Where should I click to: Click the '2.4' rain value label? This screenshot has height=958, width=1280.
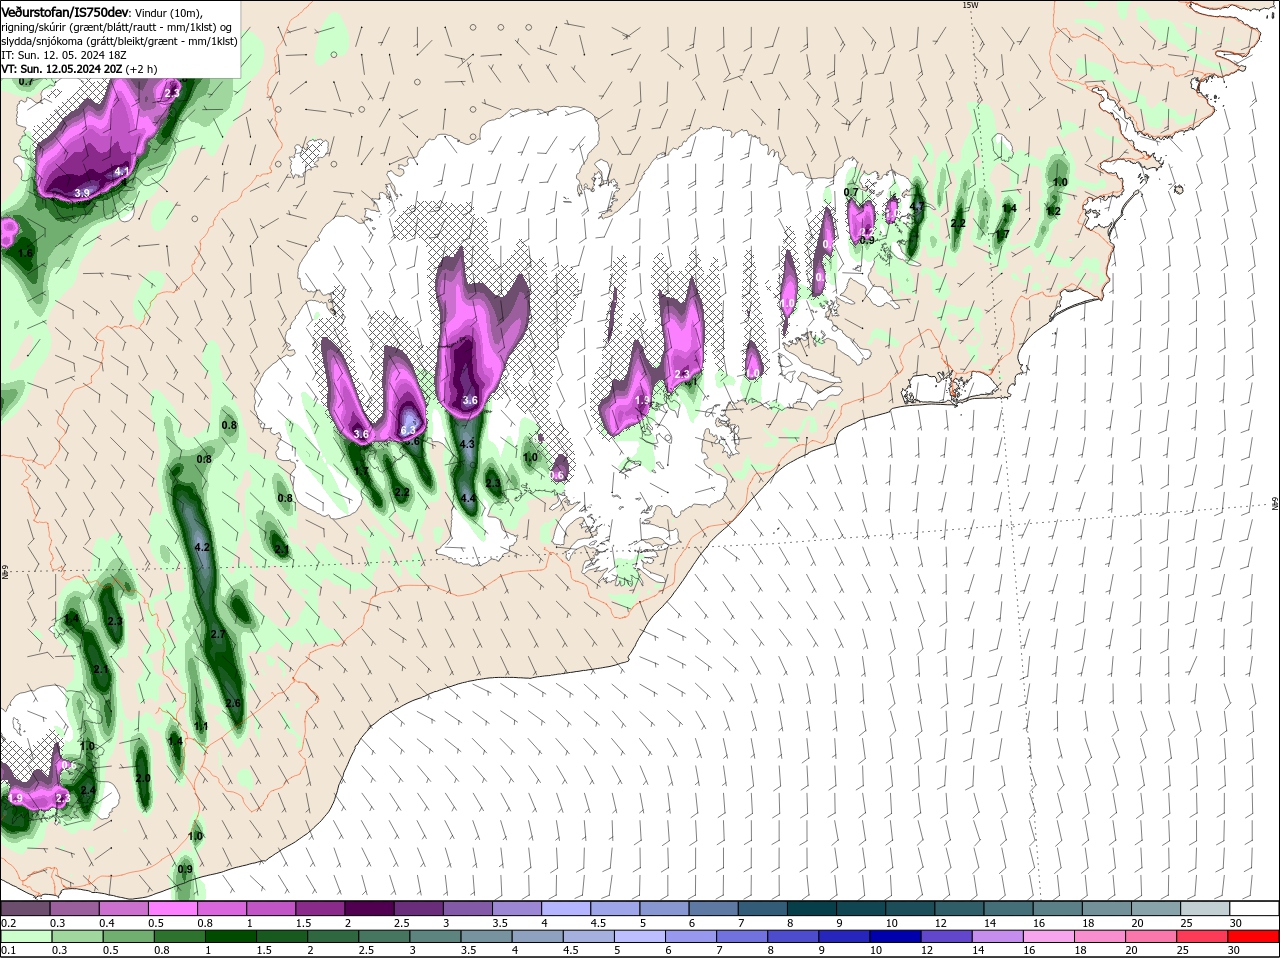(x=88, y=790)
